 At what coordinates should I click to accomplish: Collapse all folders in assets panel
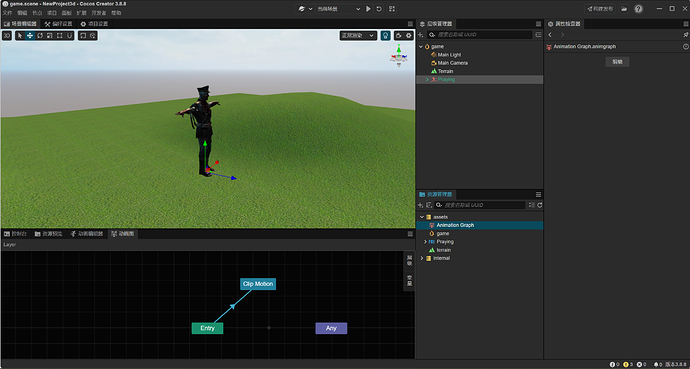[532, 205]
